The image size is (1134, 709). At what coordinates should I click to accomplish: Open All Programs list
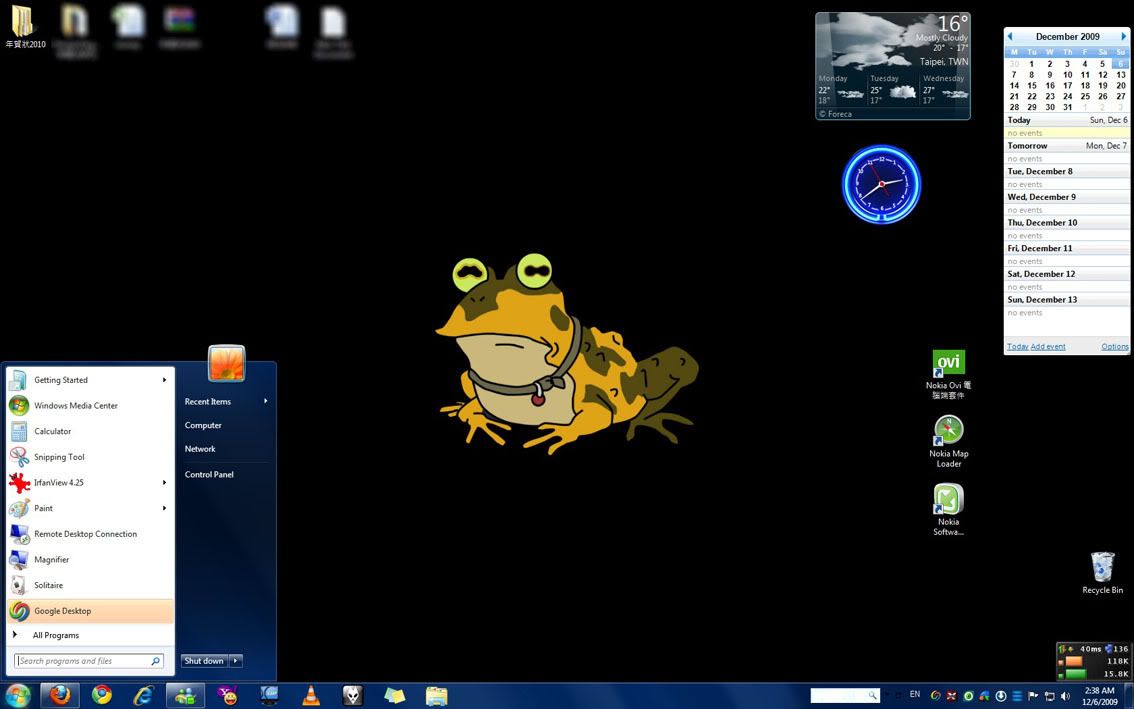click(55, 636)
